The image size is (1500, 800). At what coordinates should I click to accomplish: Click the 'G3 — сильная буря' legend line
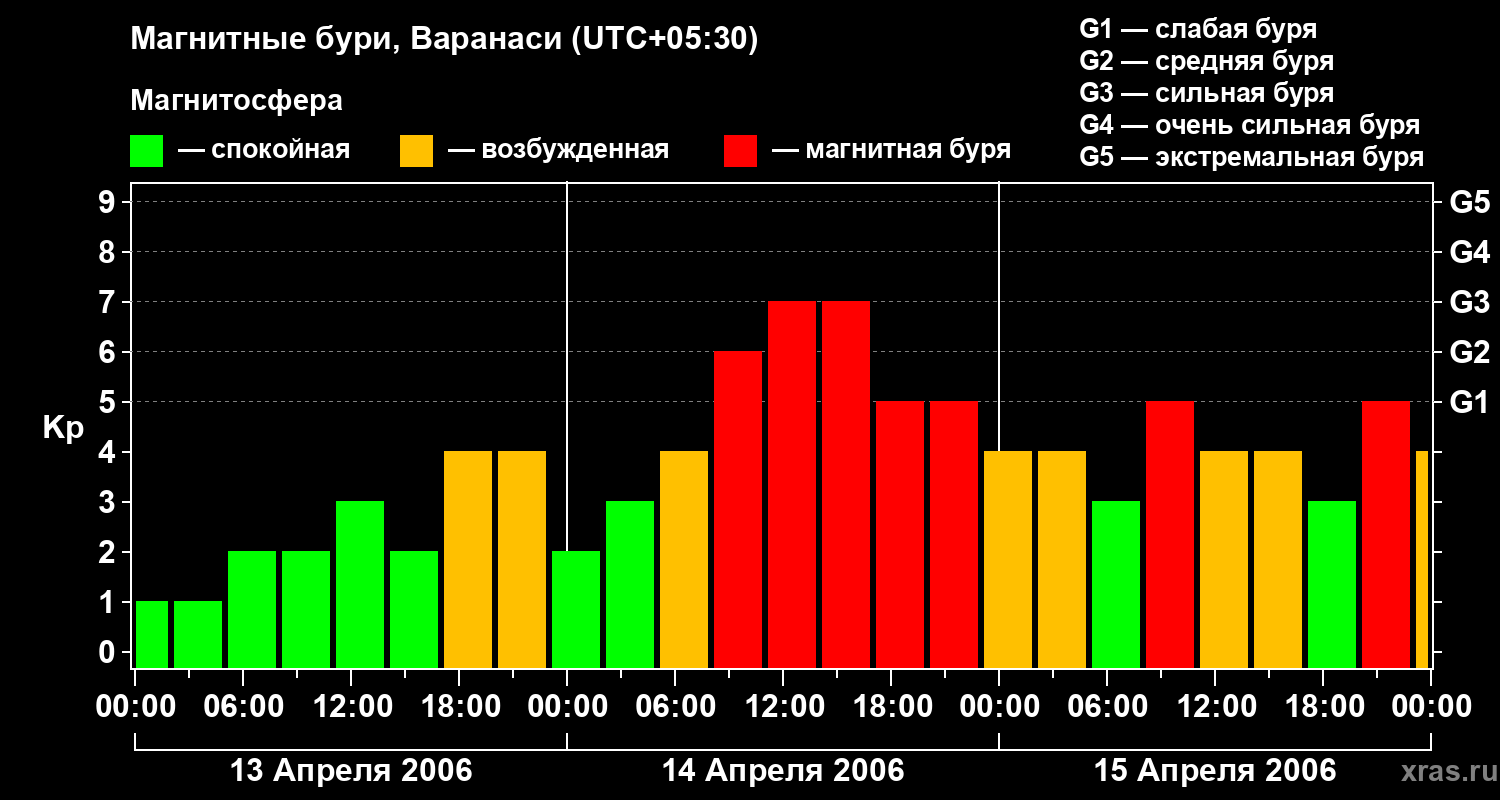[x=1206, y=93]
